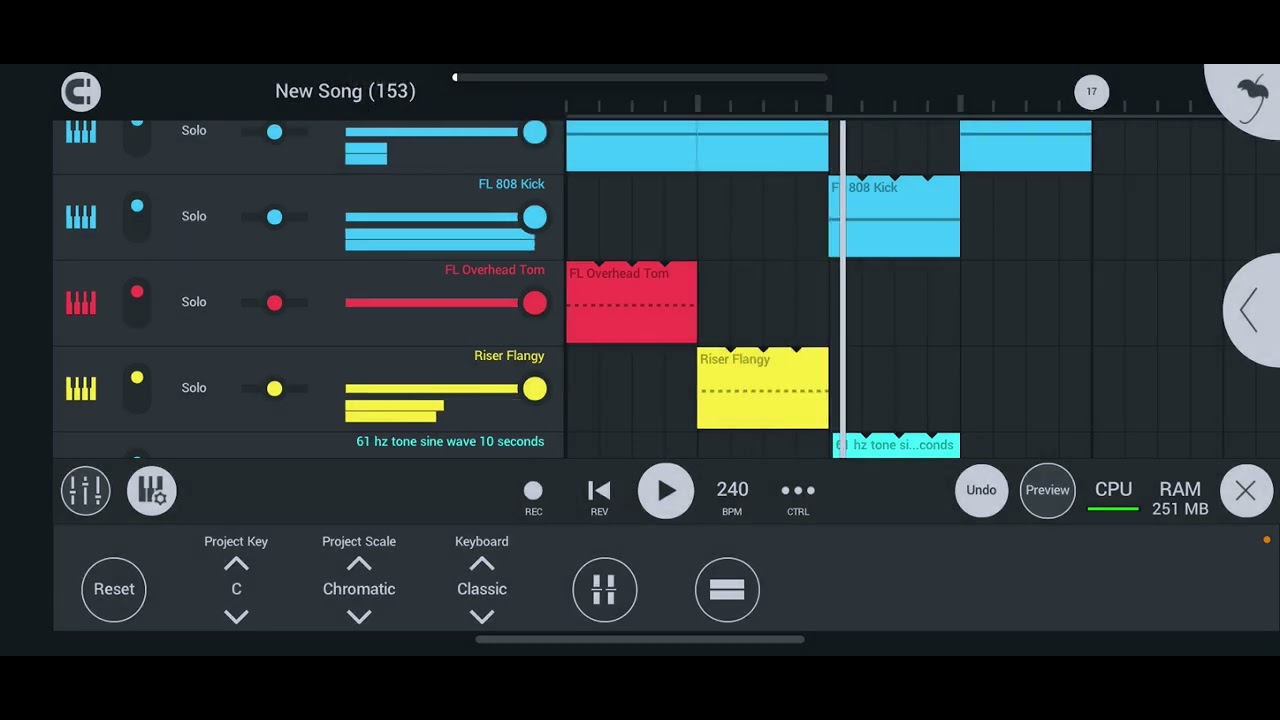This screenshot has height=720, width=1280.
Task: Select the 61 hz tone cyan clip
Action: tap(896, 446)
